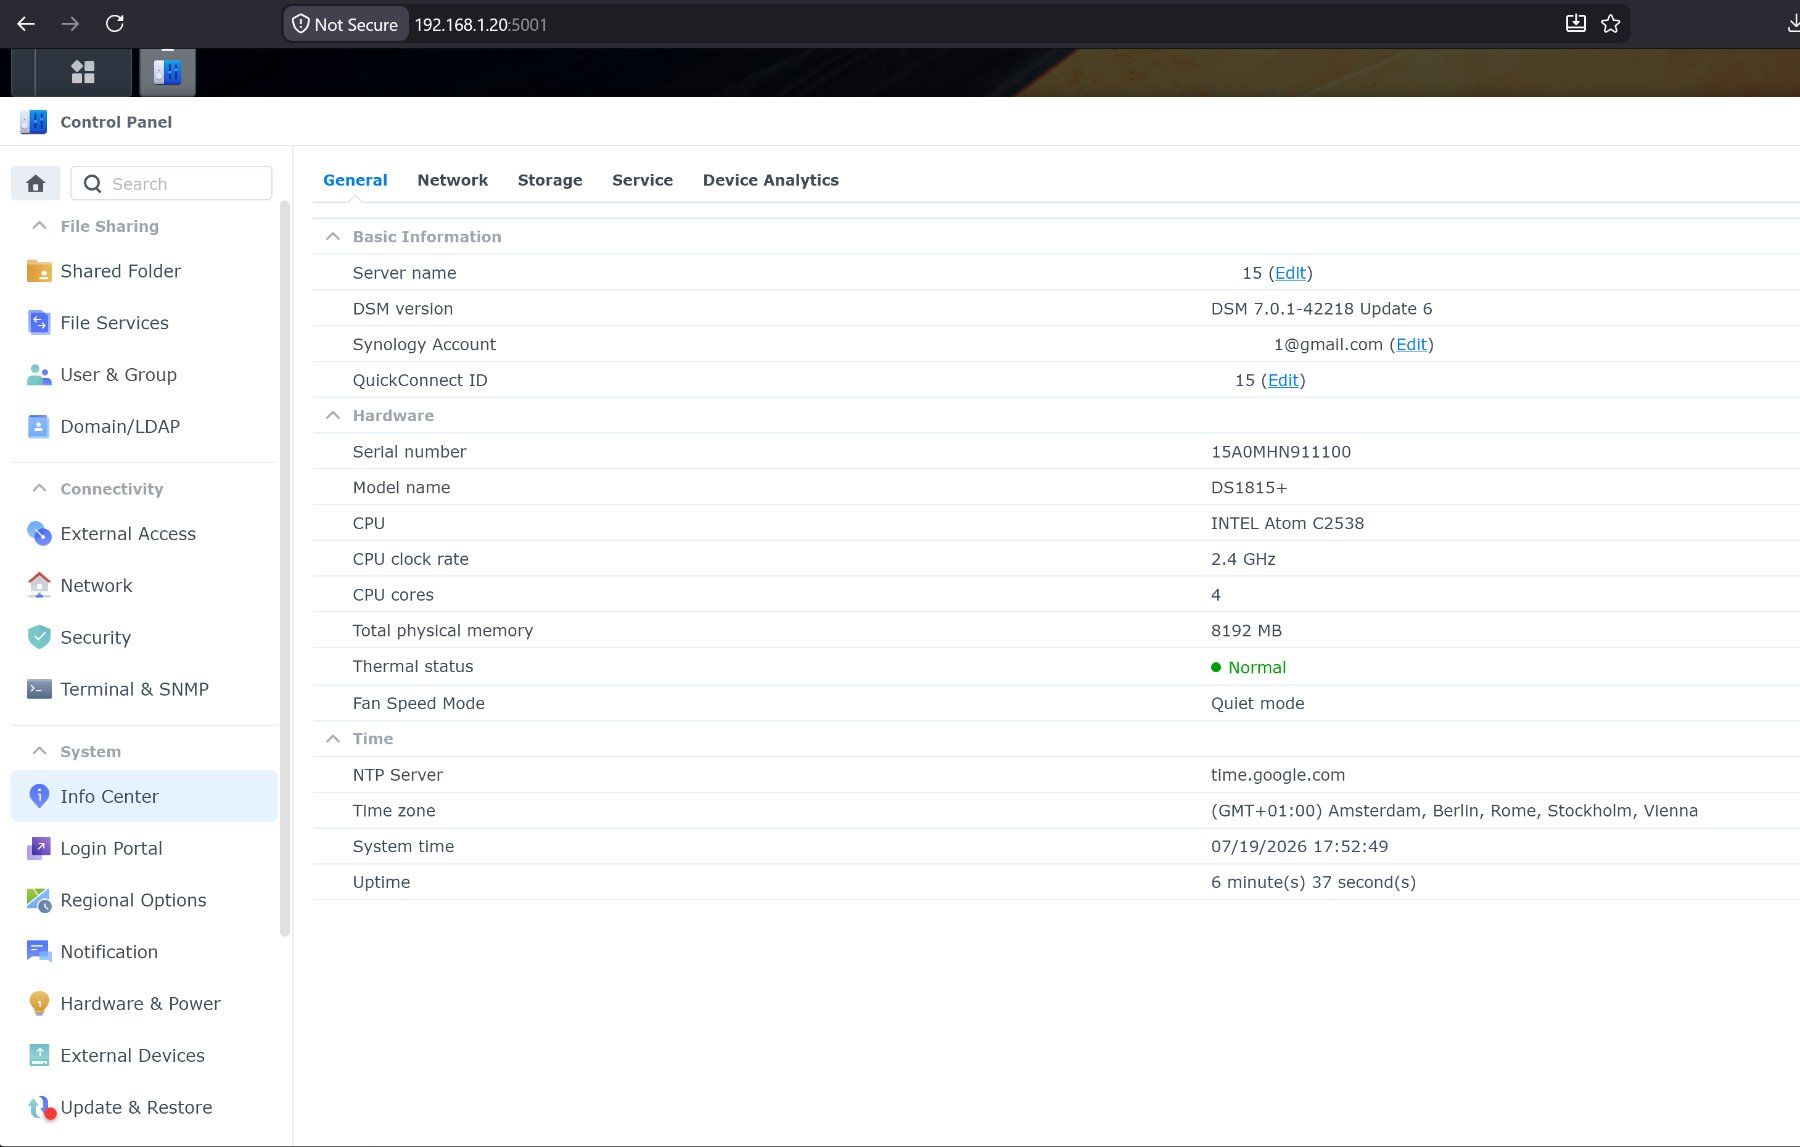Collapse Time section
The width and height of the screenshot is (1800, 1147).
point(333,739)
